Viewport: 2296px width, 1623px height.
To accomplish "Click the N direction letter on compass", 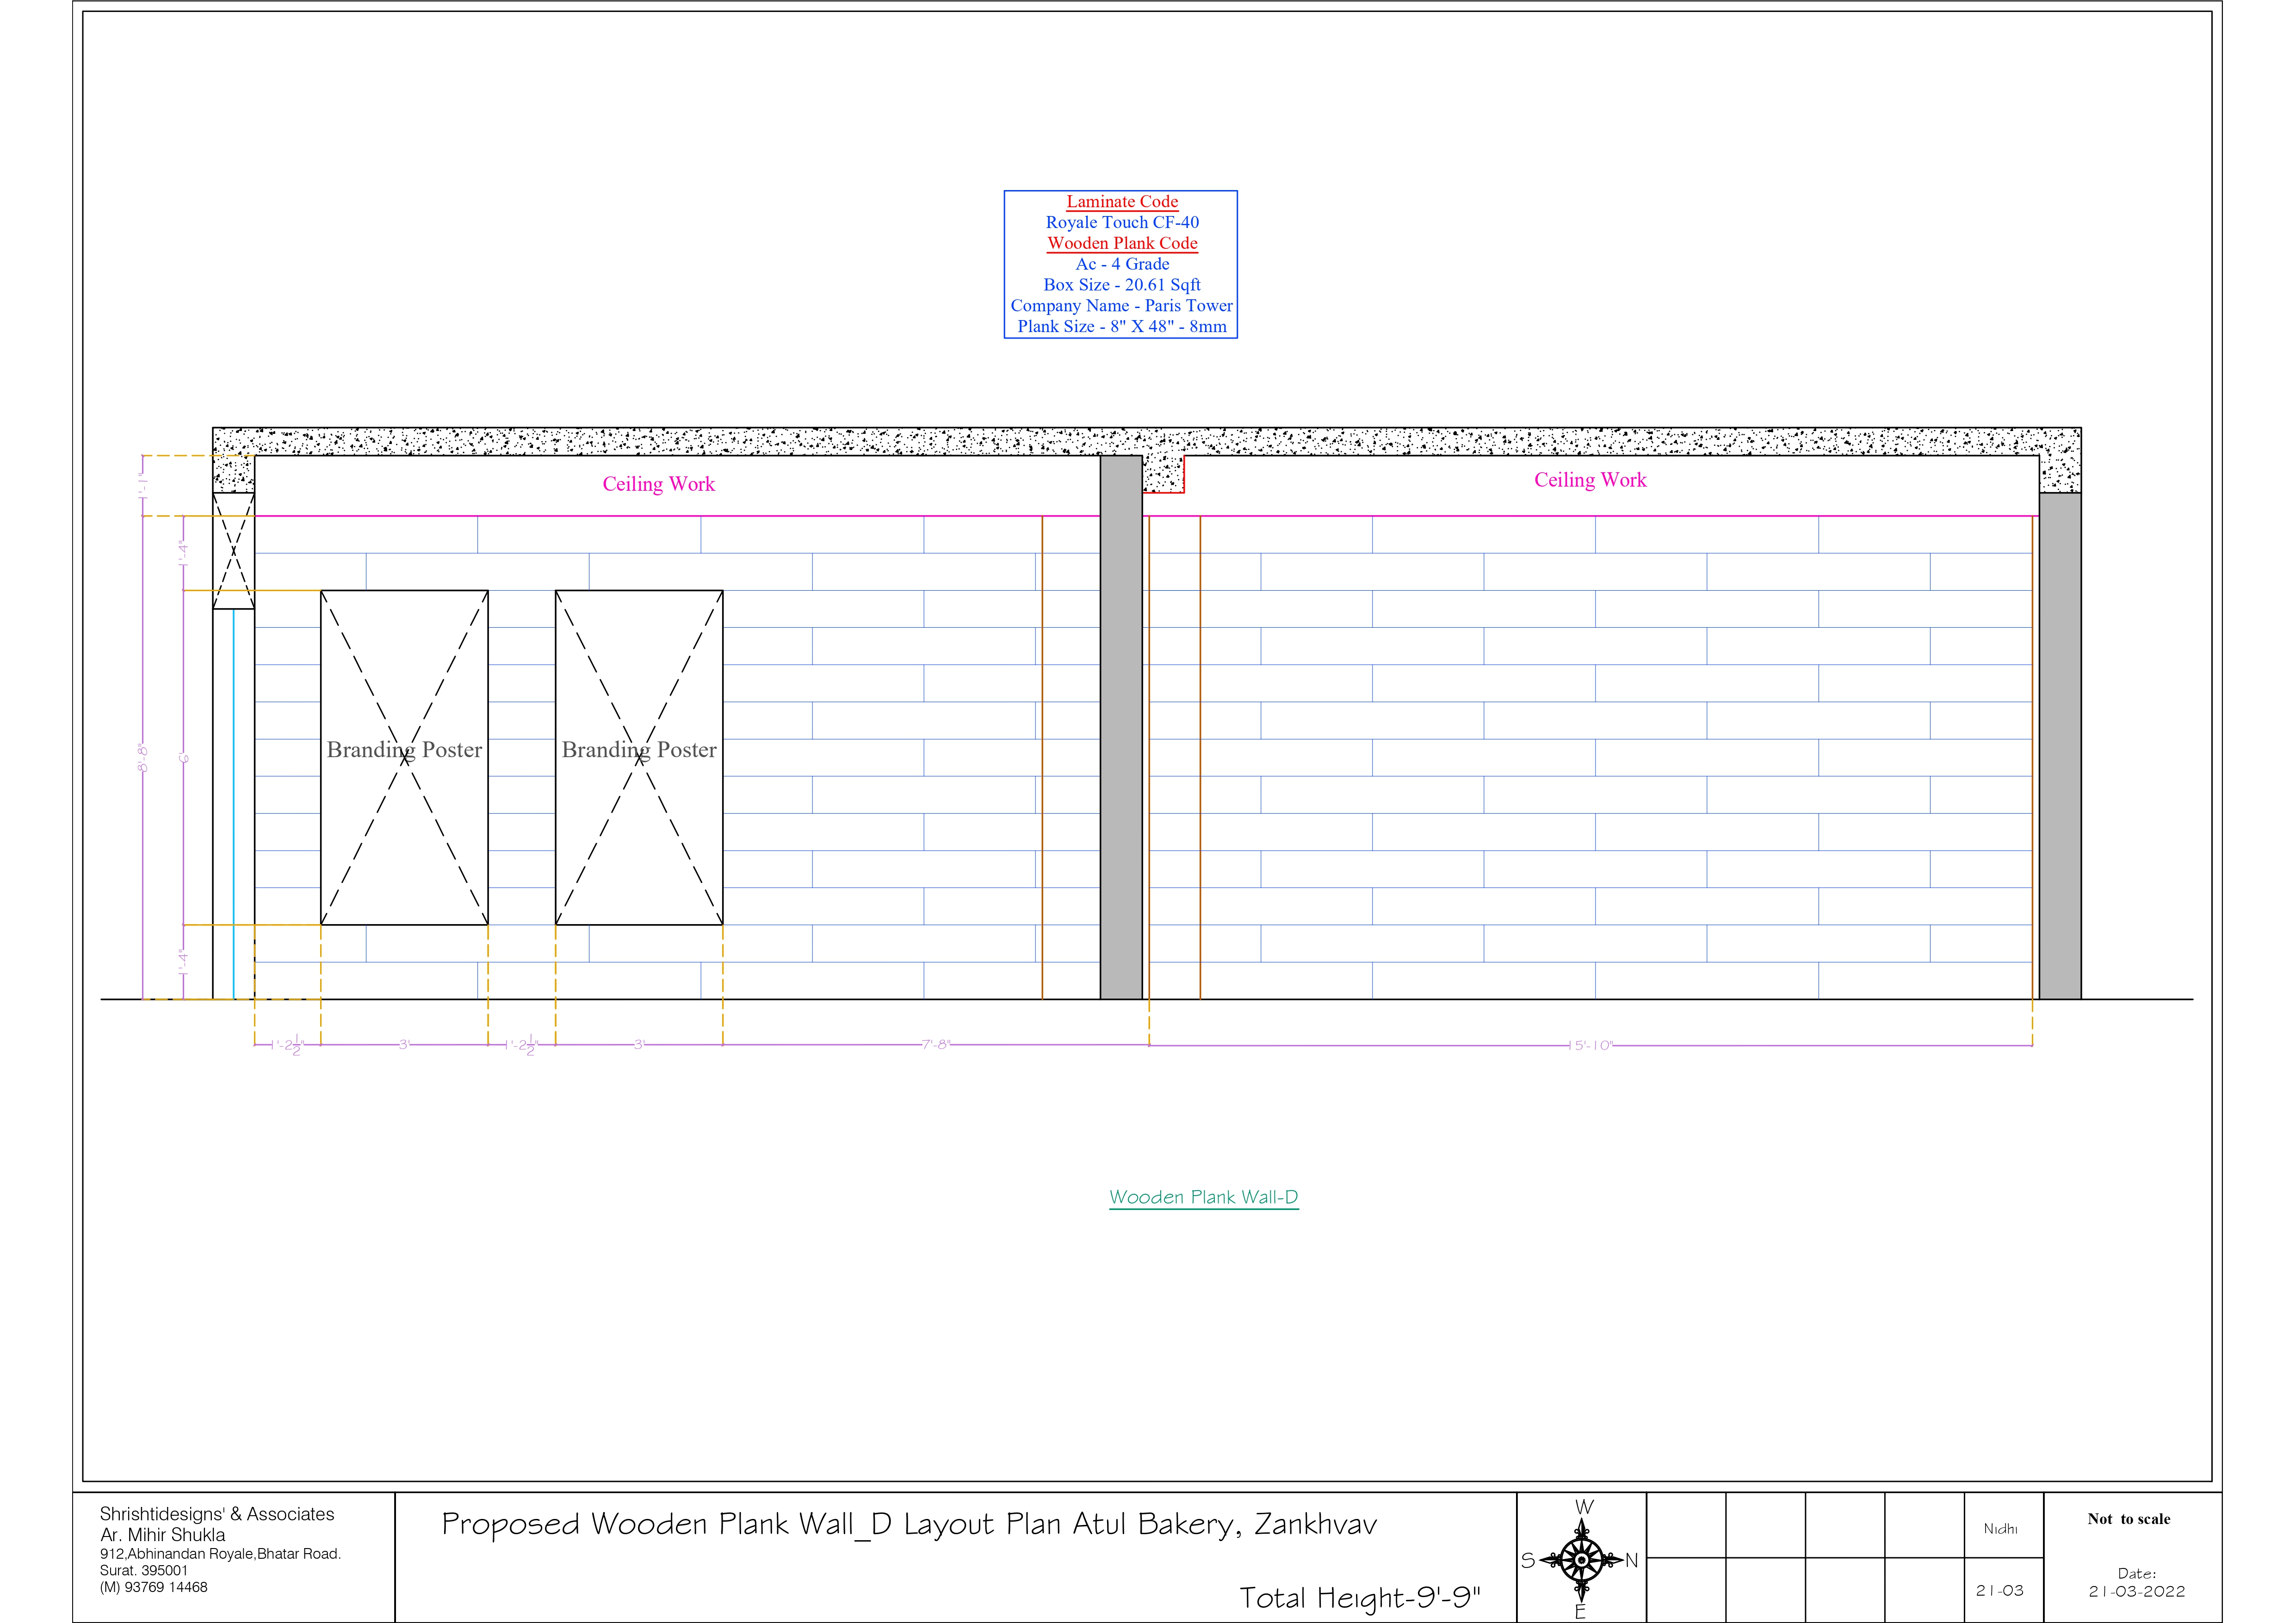I will click(1631, 1560).
